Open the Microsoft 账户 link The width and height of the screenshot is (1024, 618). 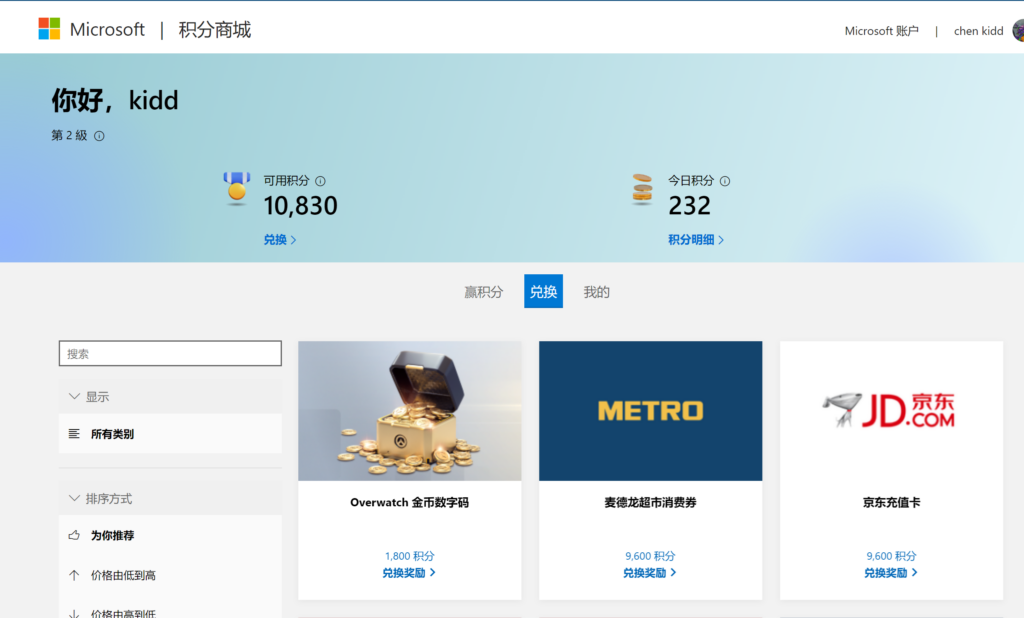pos(882,31)
